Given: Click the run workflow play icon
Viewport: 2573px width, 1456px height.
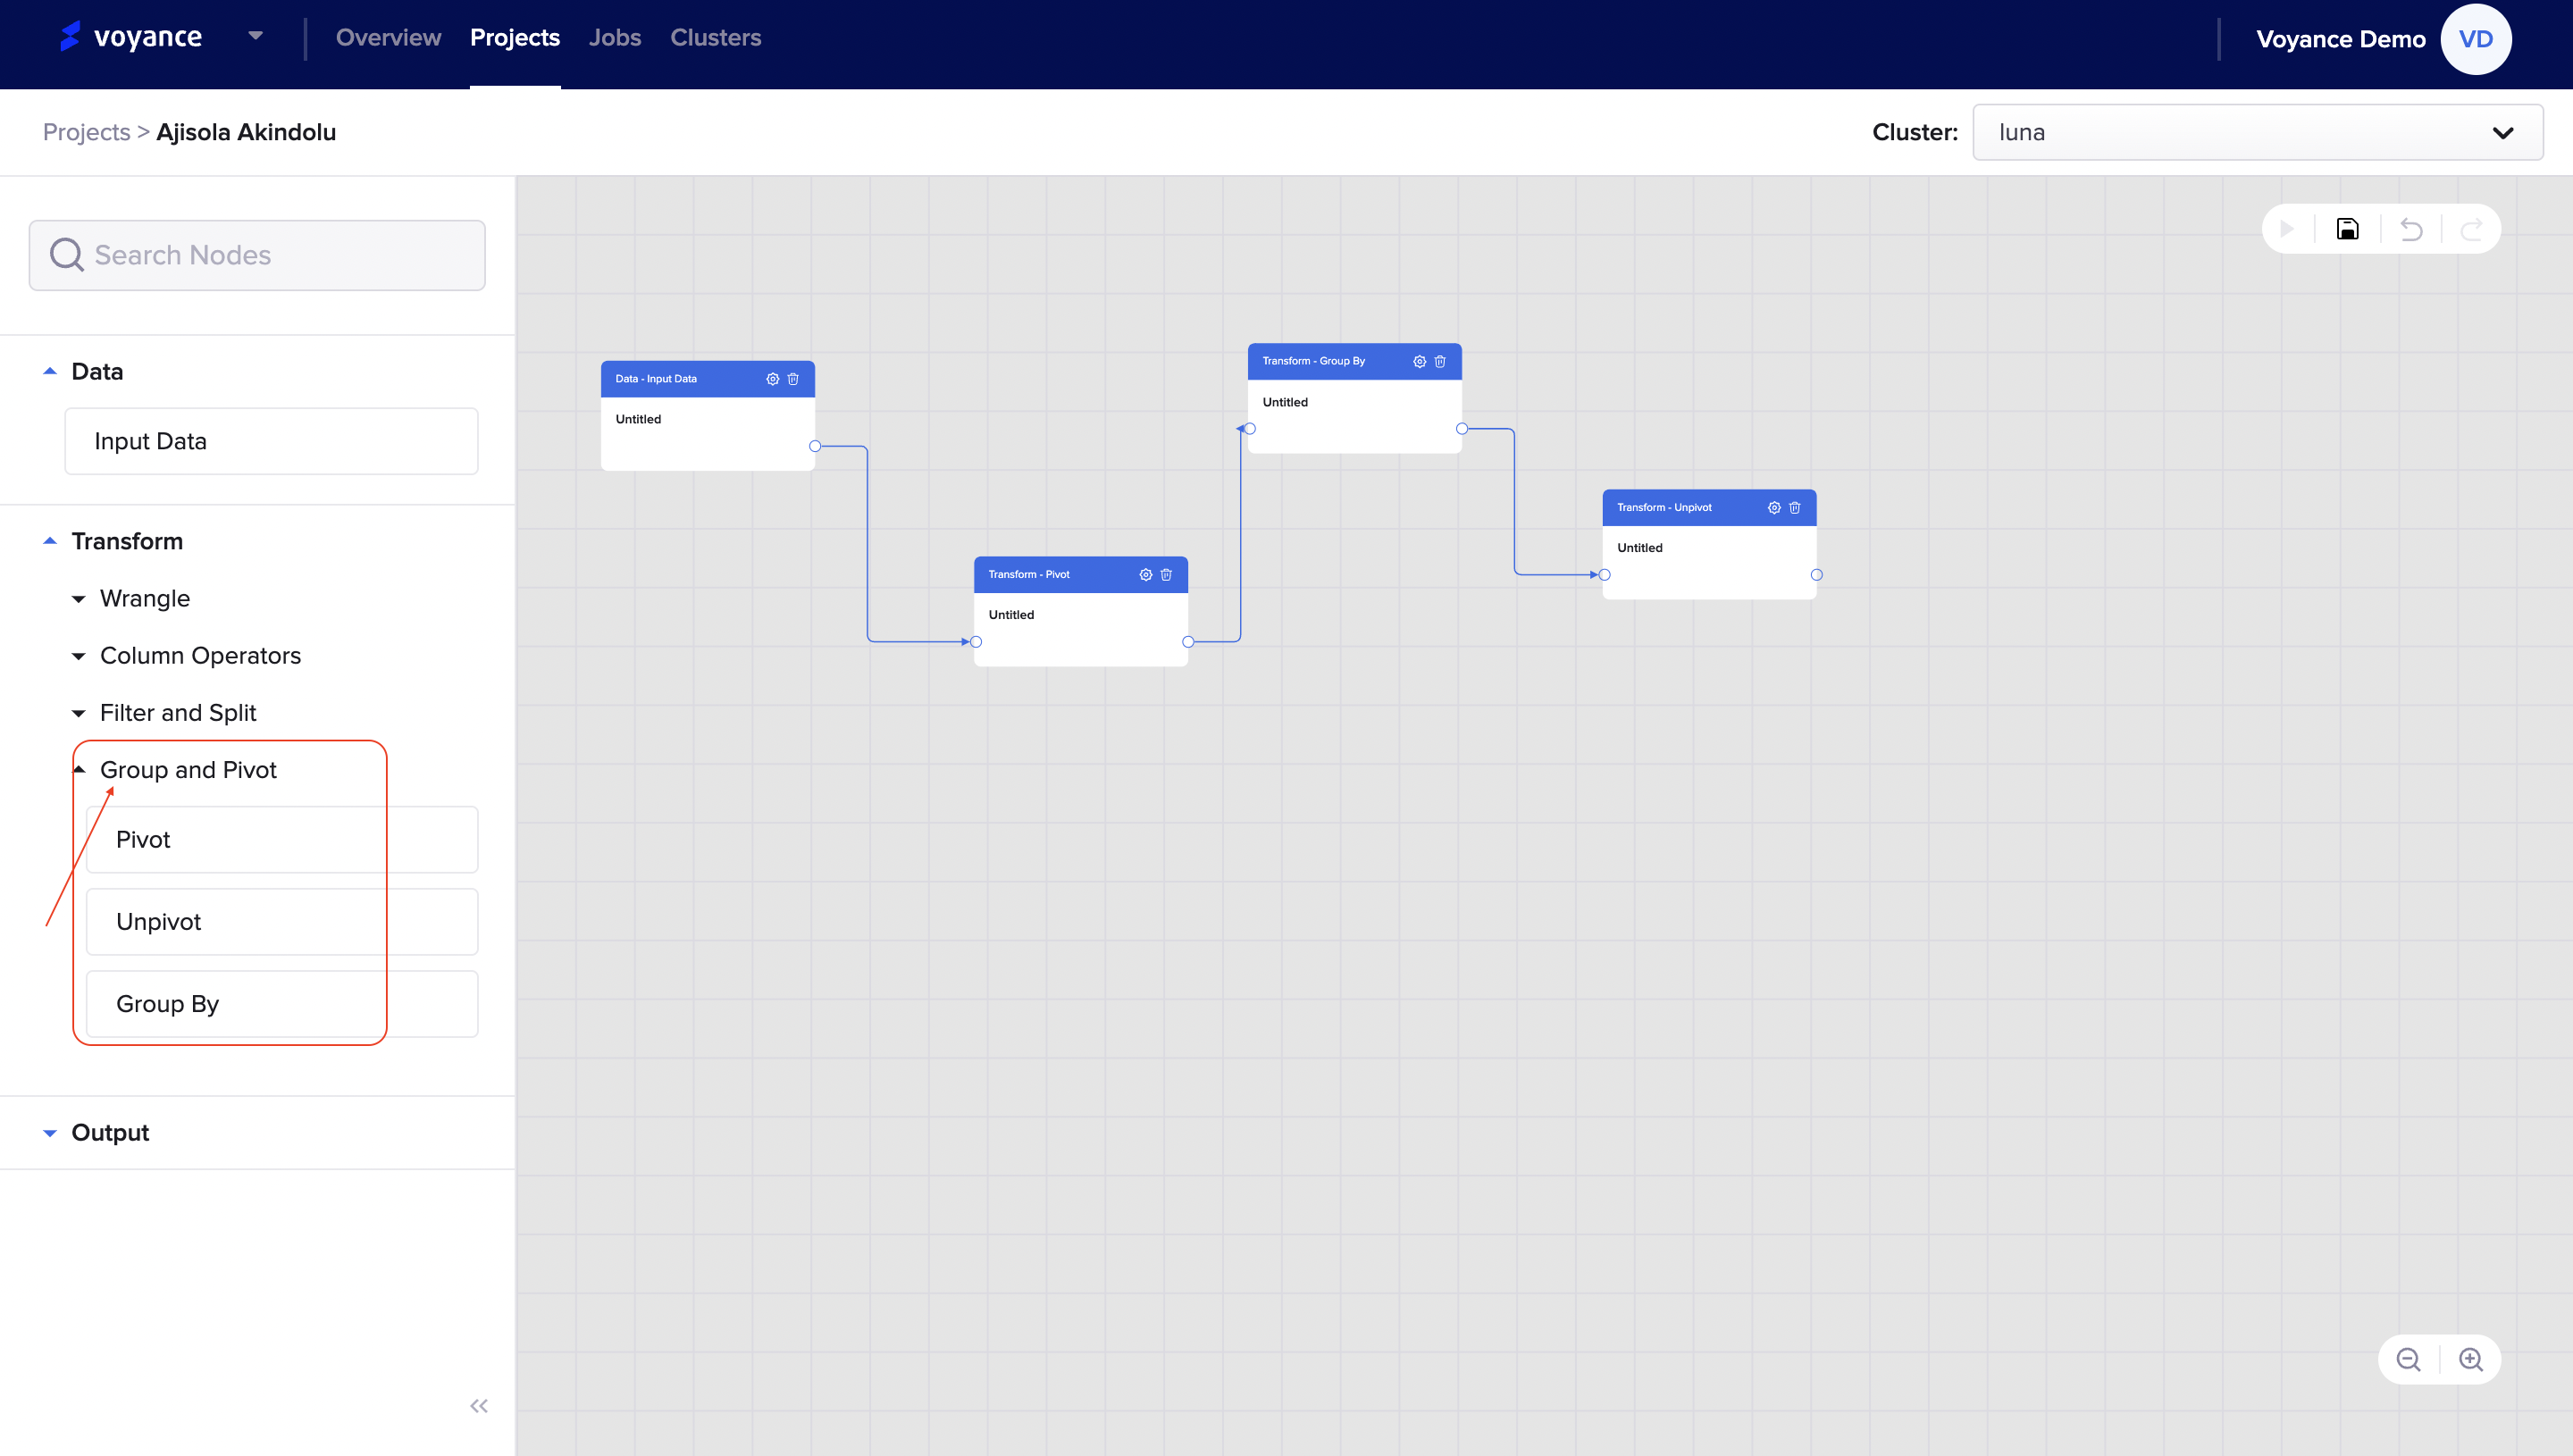Looking at the screenshot, I should click(x=2287, y=229).
